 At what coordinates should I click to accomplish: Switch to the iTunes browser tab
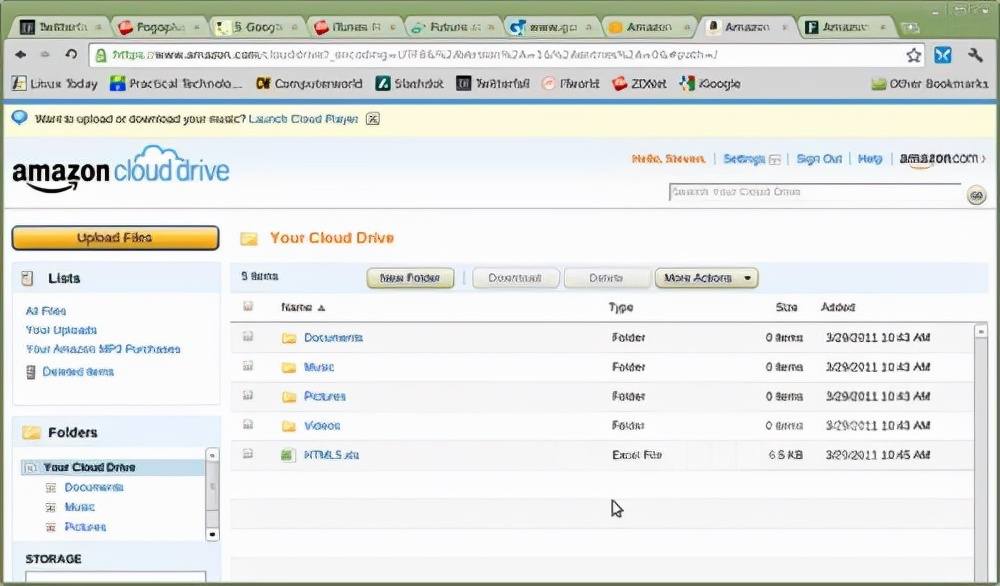click(x=356, y=27)
